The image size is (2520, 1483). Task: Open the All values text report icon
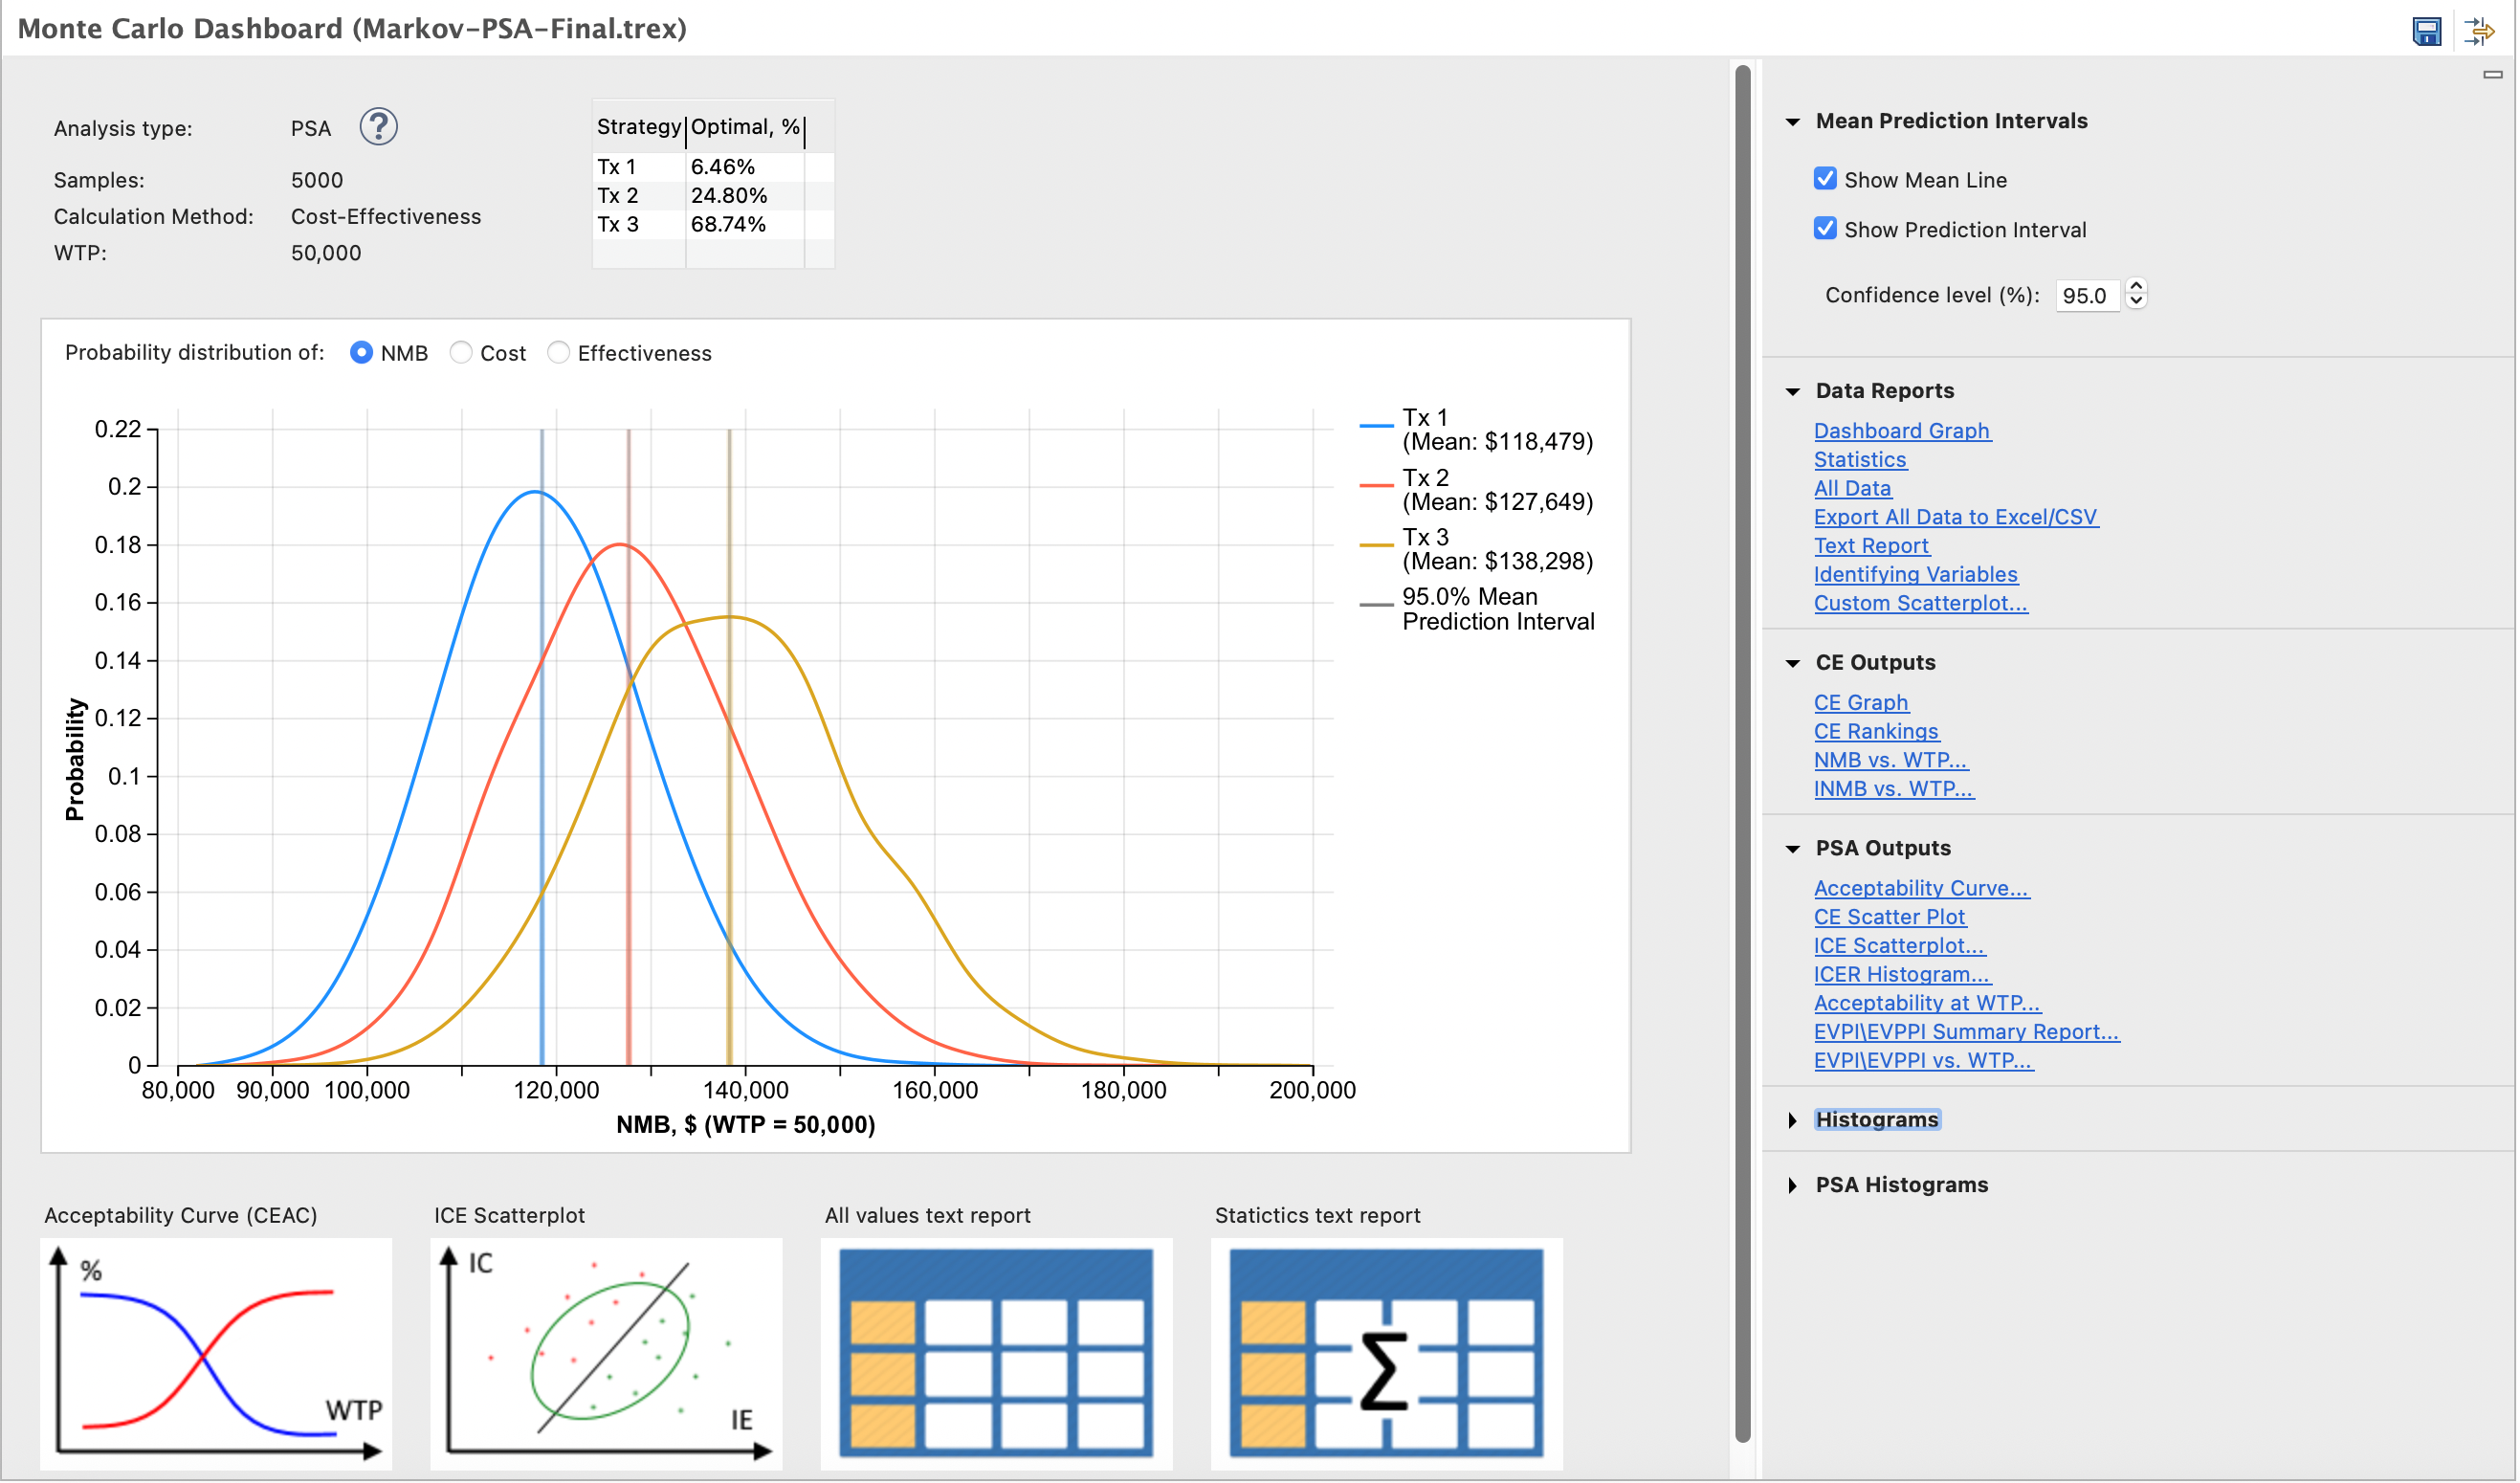pos(996,1354)
